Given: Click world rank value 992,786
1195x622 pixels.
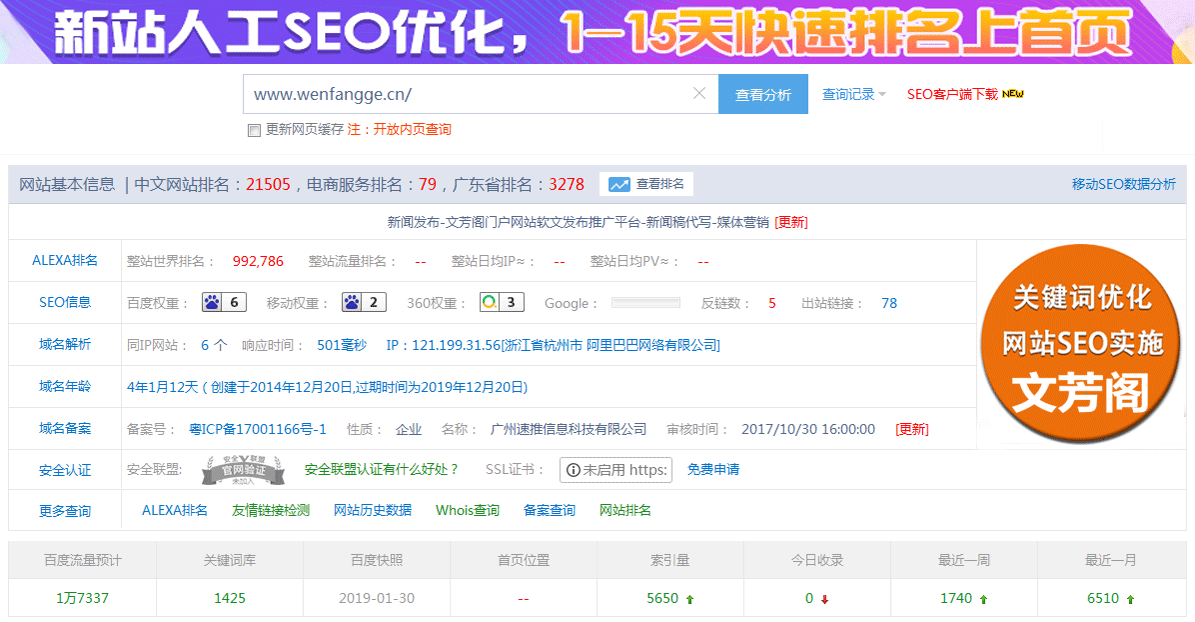Looking at the screenshot, I should 258,261.
